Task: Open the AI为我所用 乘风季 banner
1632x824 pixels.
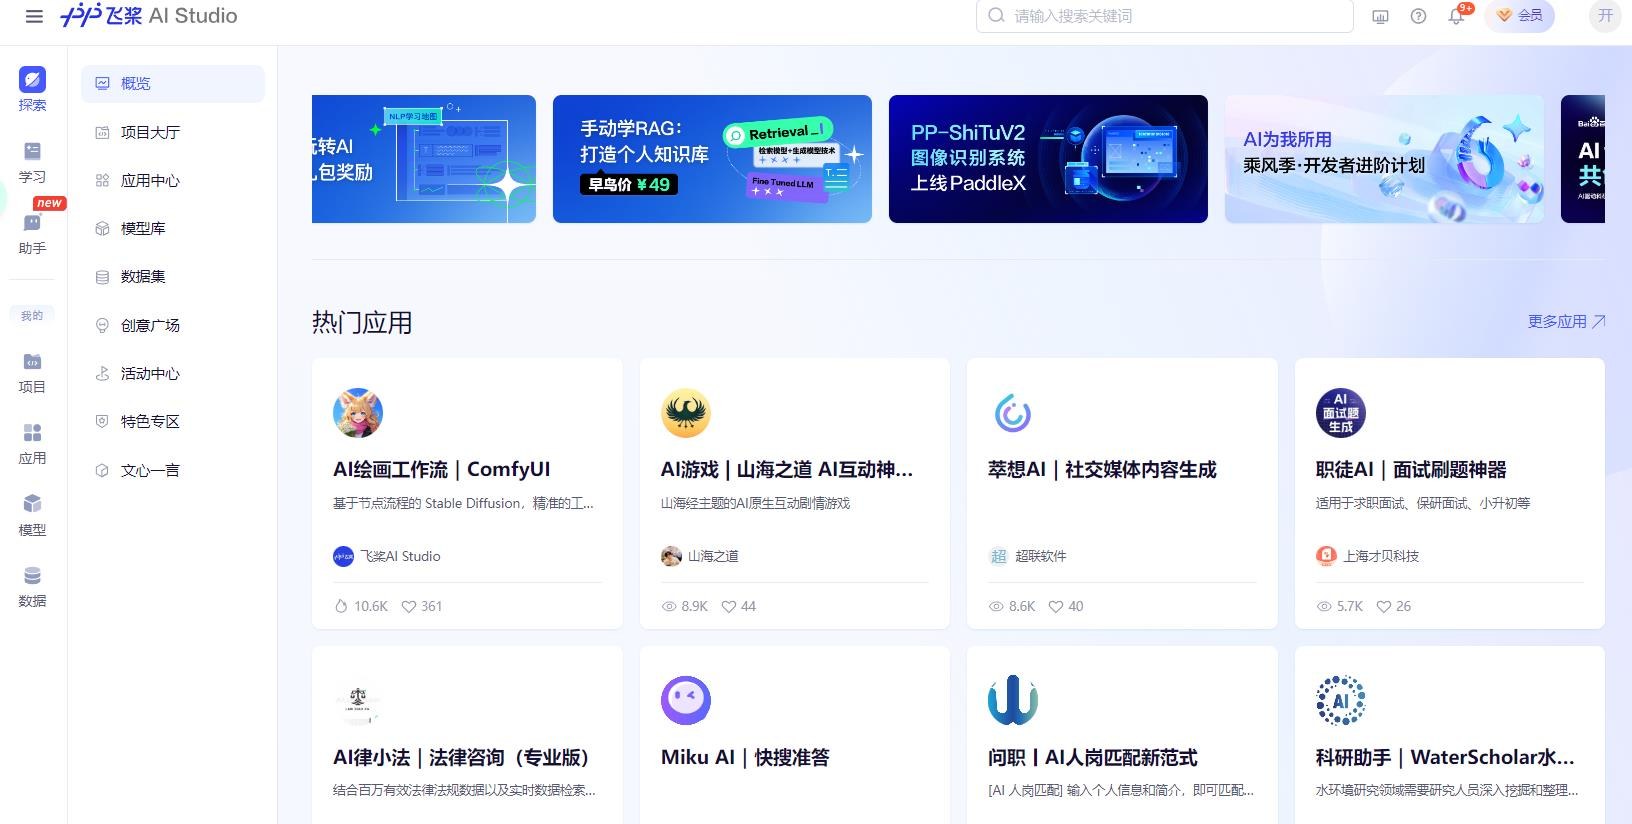Action: point(1384,159)
